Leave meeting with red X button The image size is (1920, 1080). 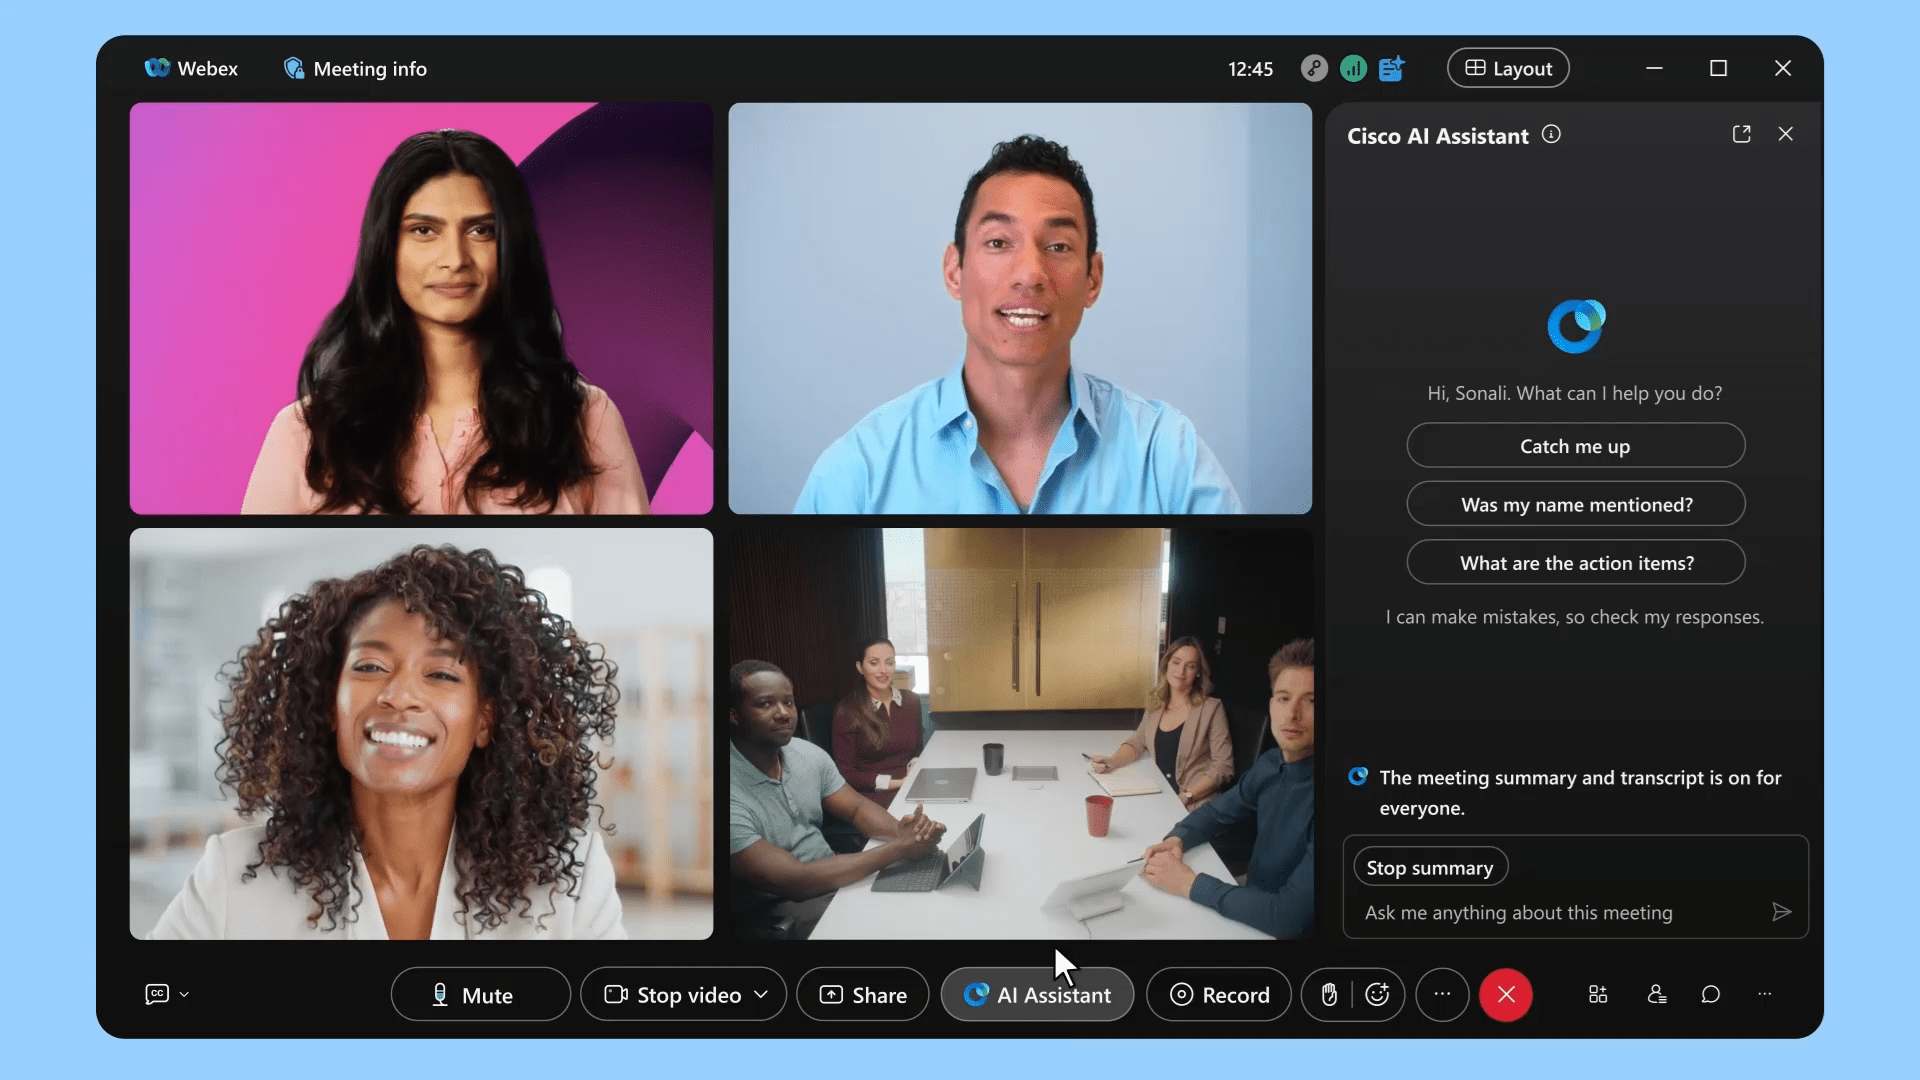pyautogui.click(x=1506, y=994)
